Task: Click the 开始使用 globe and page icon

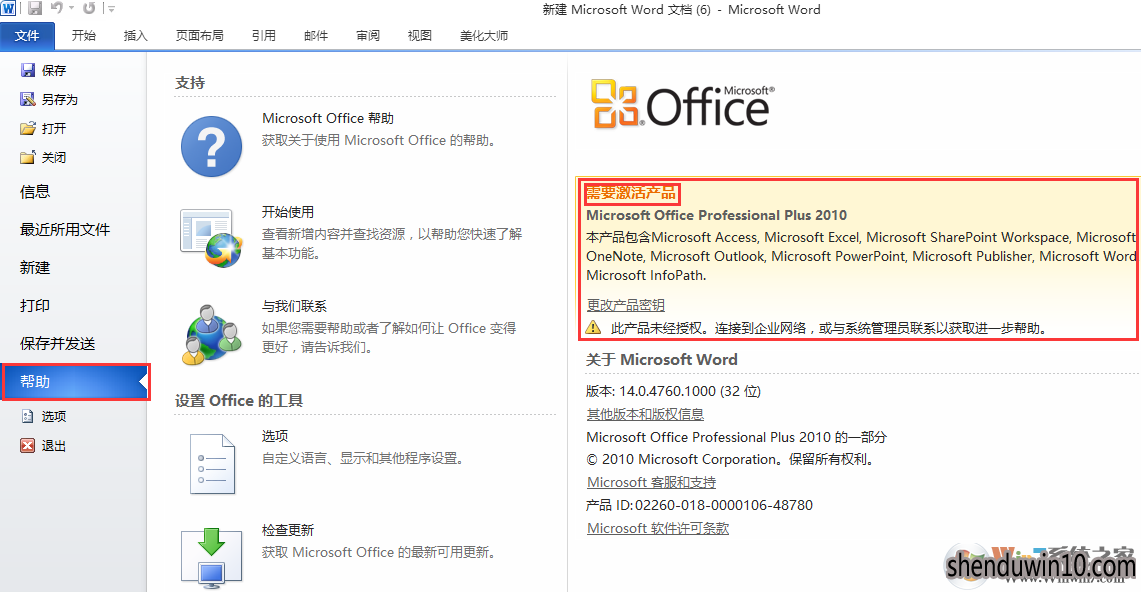Action: coord(211,238)
